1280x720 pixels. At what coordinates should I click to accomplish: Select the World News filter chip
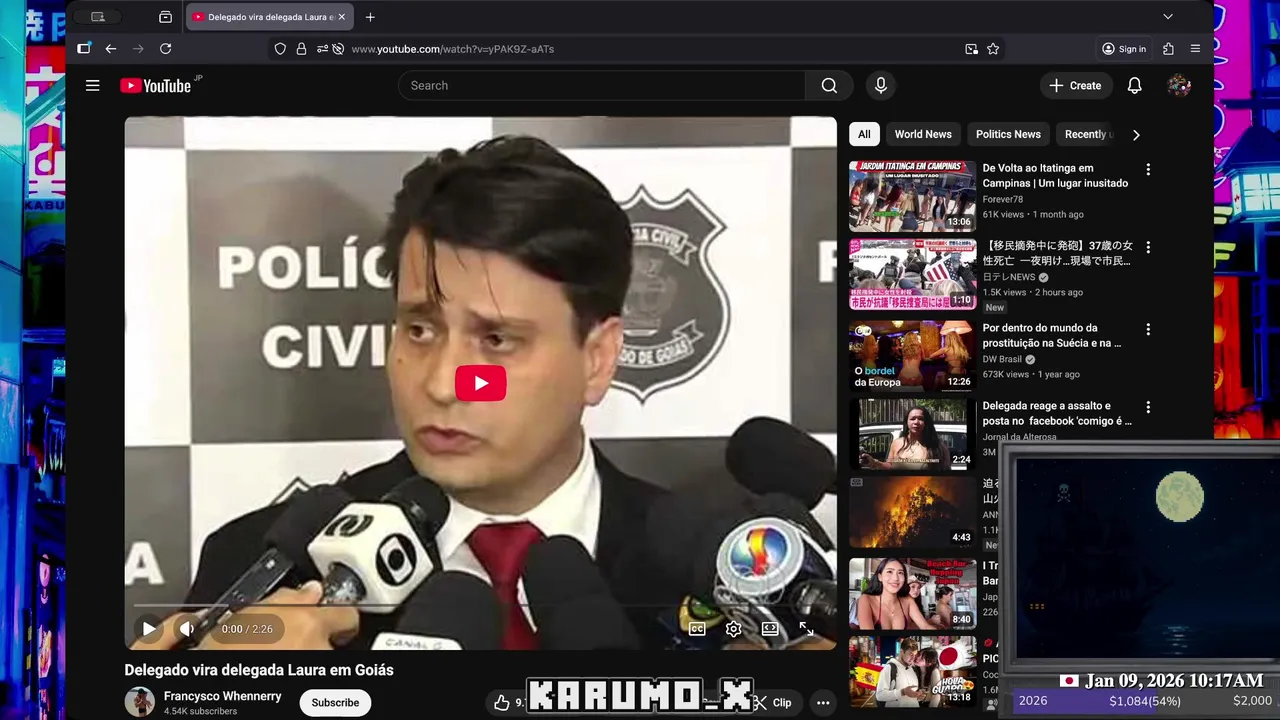pyautogui.click(x=923, y=134)
